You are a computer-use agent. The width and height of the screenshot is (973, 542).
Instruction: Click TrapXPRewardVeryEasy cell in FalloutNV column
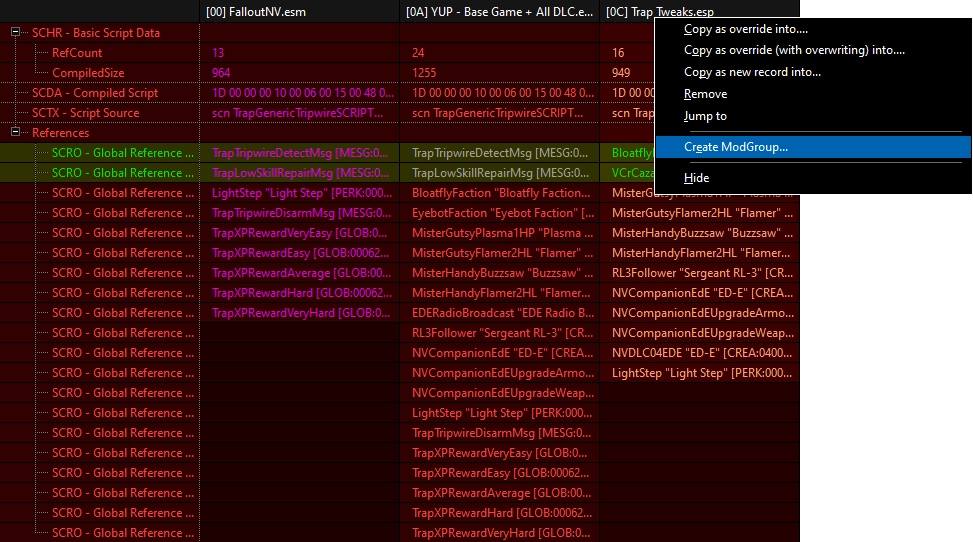(298, 233)
